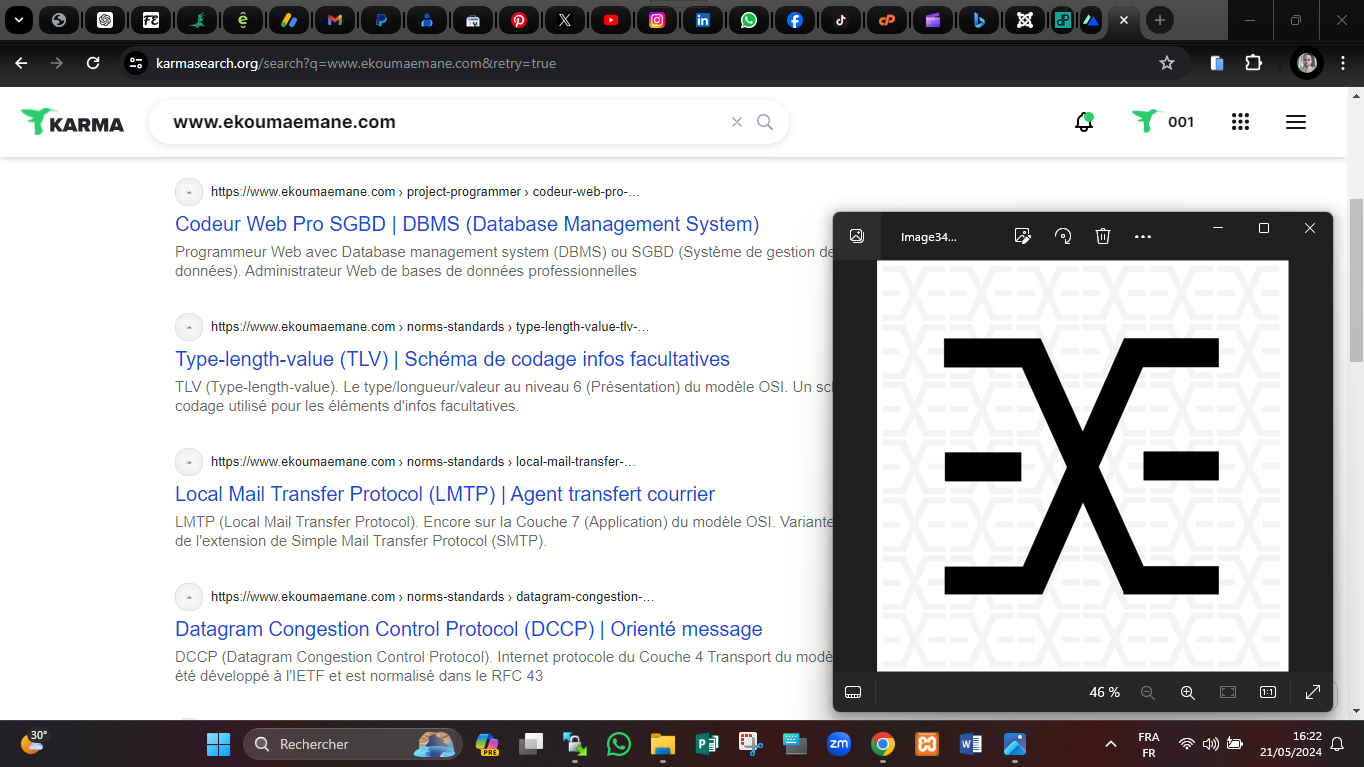Switch to the Pinterest tab
This screenshot has height=767, width=1364.
tap(519, 20)
